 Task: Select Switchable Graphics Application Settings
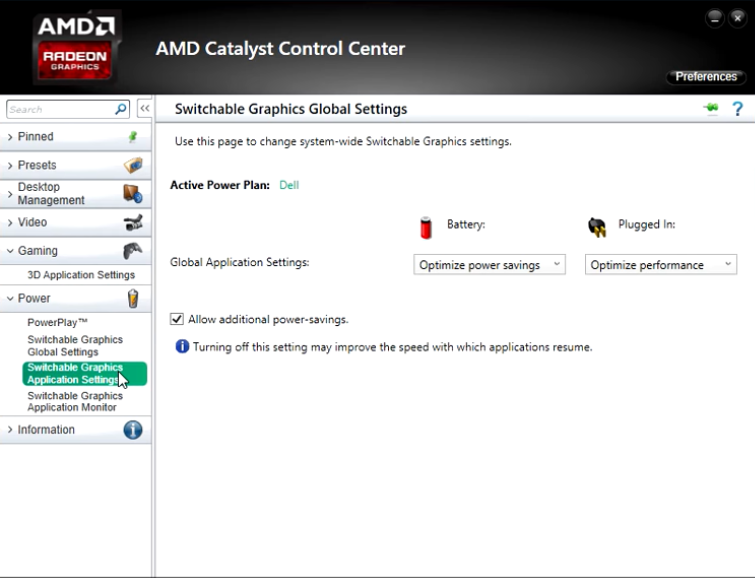85,374
